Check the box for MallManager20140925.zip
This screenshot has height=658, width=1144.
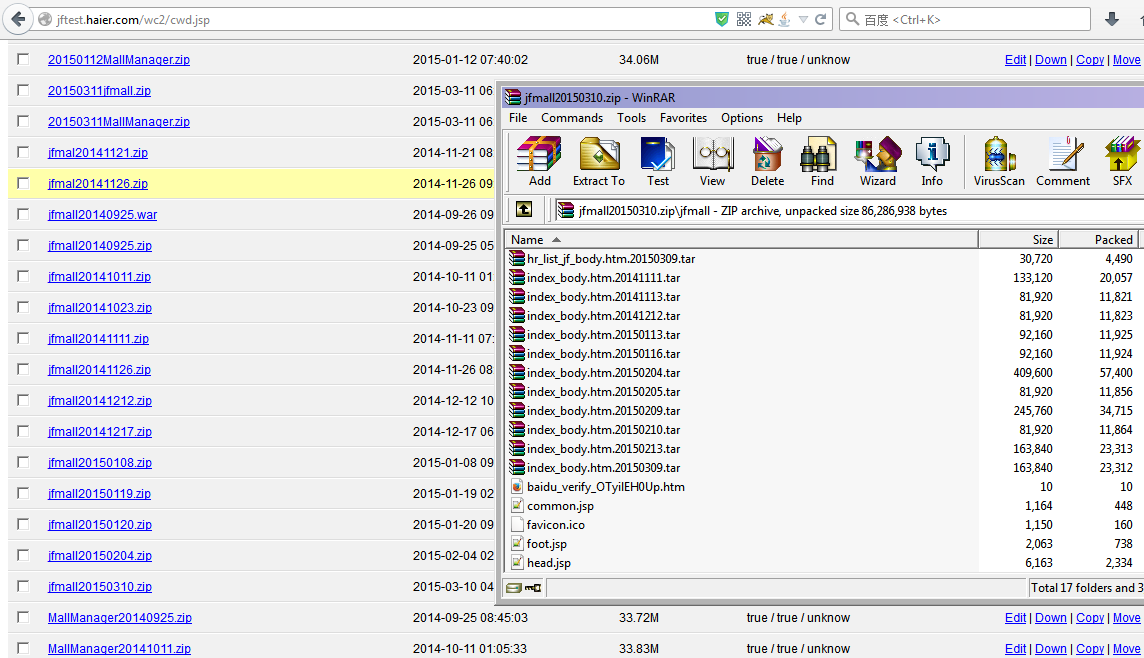click(23, 617)
